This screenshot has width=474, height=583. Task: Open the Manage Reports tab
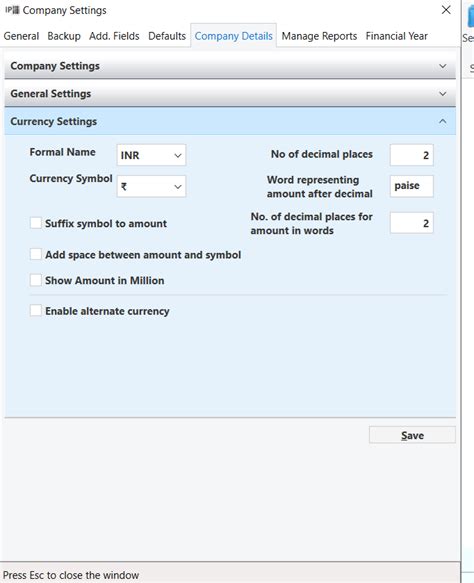point(319,36)
